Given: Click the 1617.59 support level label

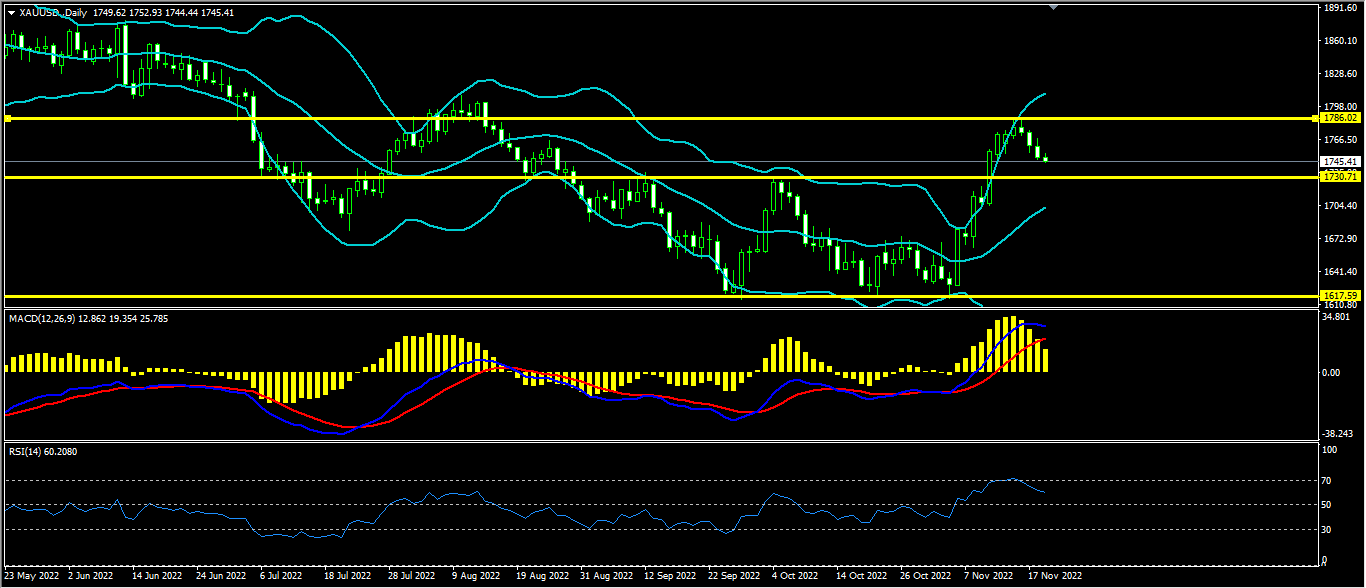Looking at the screenshot, I should point(1339,296).
